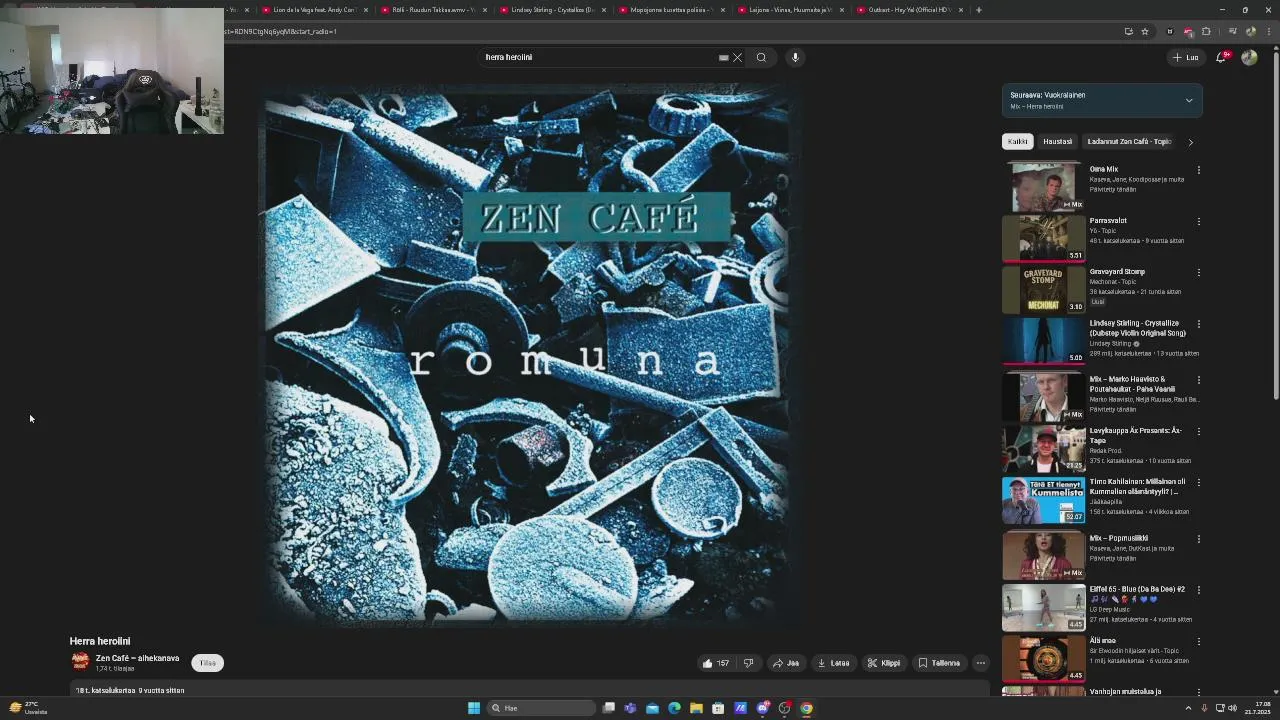Open options menu for Graveyard Stomp
Image resolution: width=1280 pixels, height=720 pixels.
1198,272
